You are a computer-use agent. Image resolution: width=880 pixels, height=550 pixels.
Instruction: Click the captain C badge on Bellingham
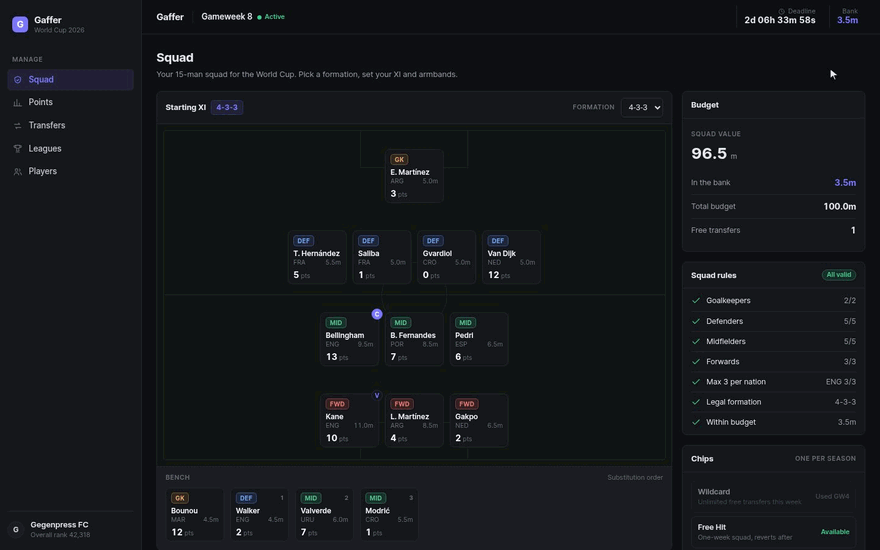377,314
